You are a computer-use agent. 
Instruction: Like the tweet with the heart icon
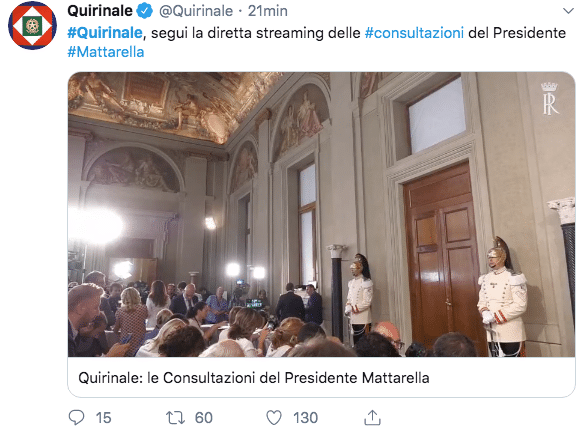pos(274,418)
